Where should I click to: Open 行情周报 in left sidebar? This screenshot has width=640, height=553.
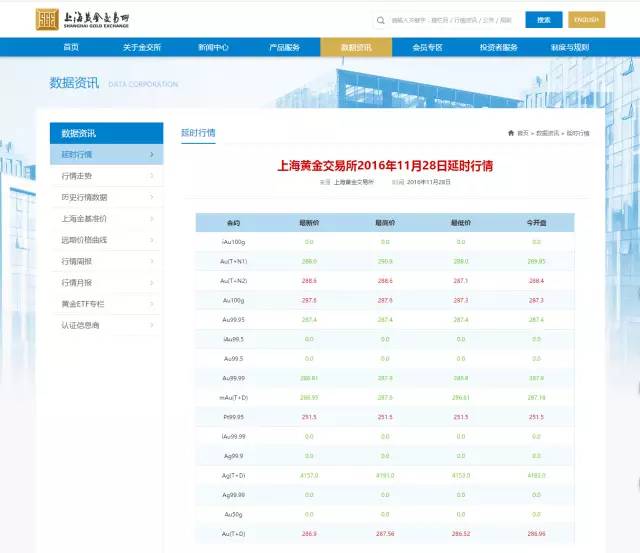pyautogui.click(x=107, y=261)
